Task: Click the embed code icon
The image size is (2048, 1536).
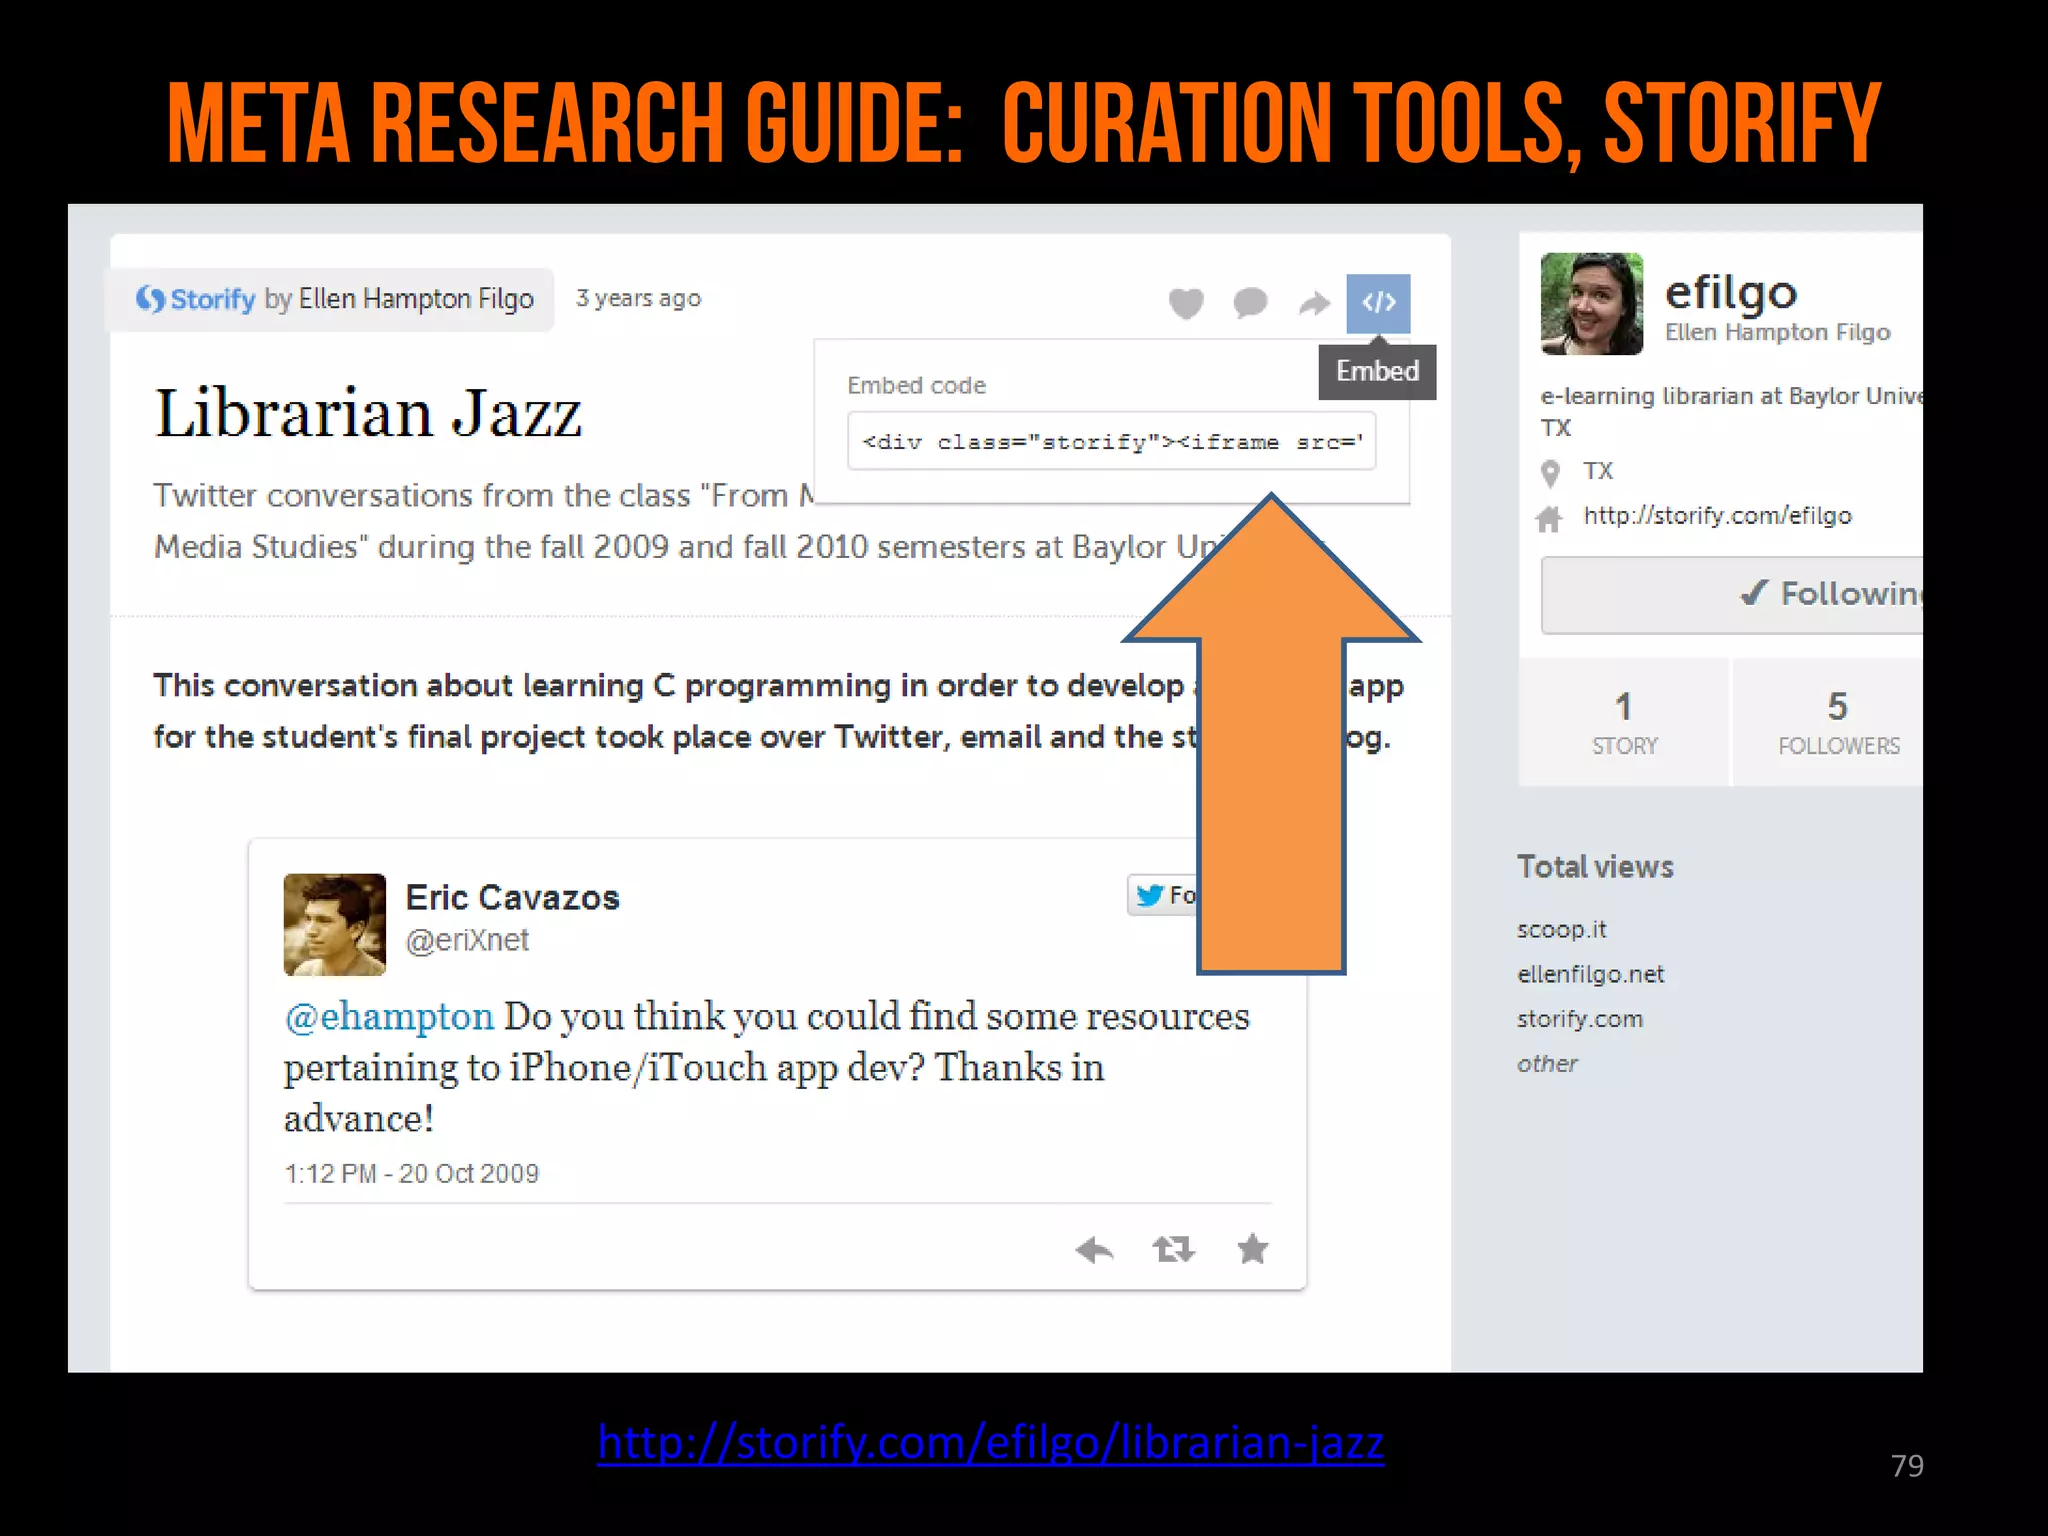Action: pos(1378,302)
